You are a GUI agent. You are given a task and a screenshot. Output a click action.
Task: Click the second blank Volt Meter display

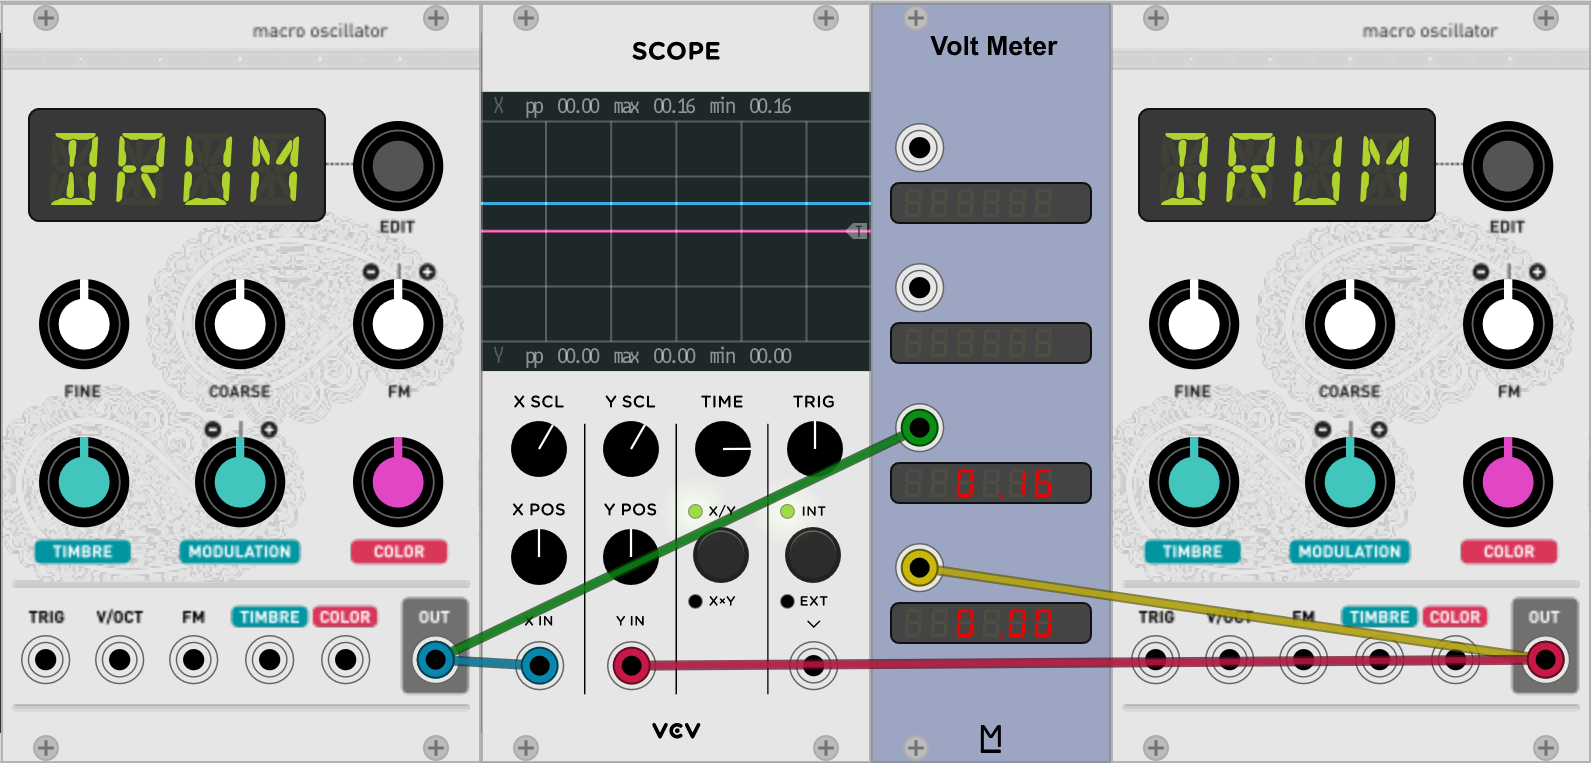click(991, 343)
